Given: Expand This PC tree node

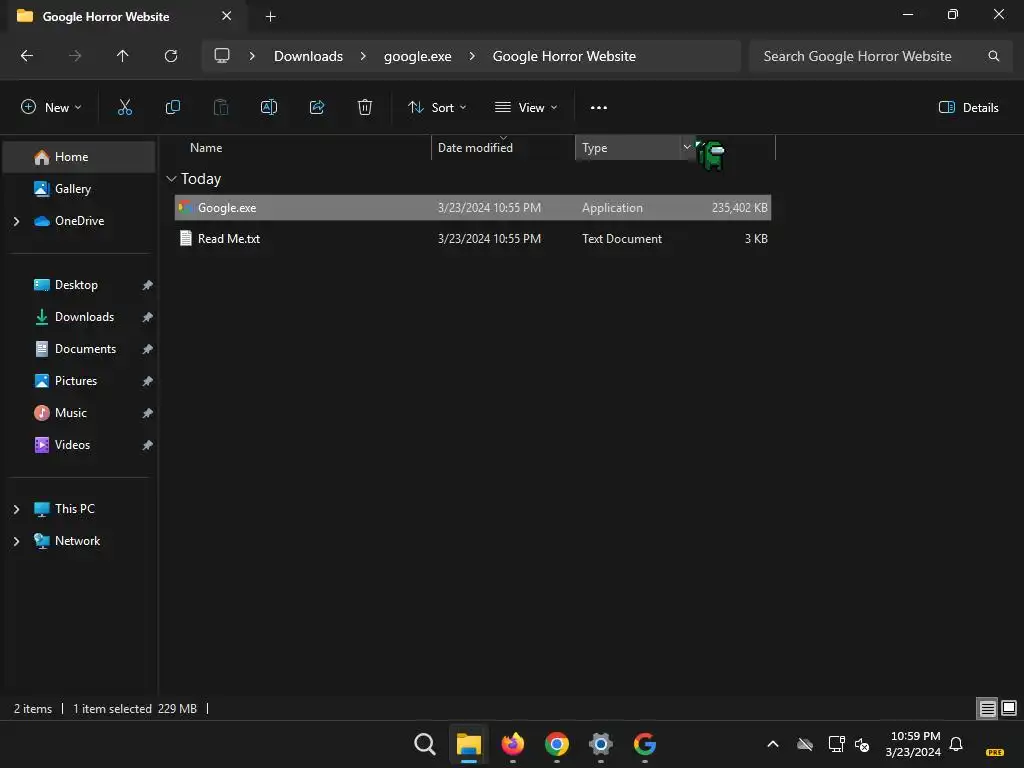Looking at the screenshot, I should 16,509.
